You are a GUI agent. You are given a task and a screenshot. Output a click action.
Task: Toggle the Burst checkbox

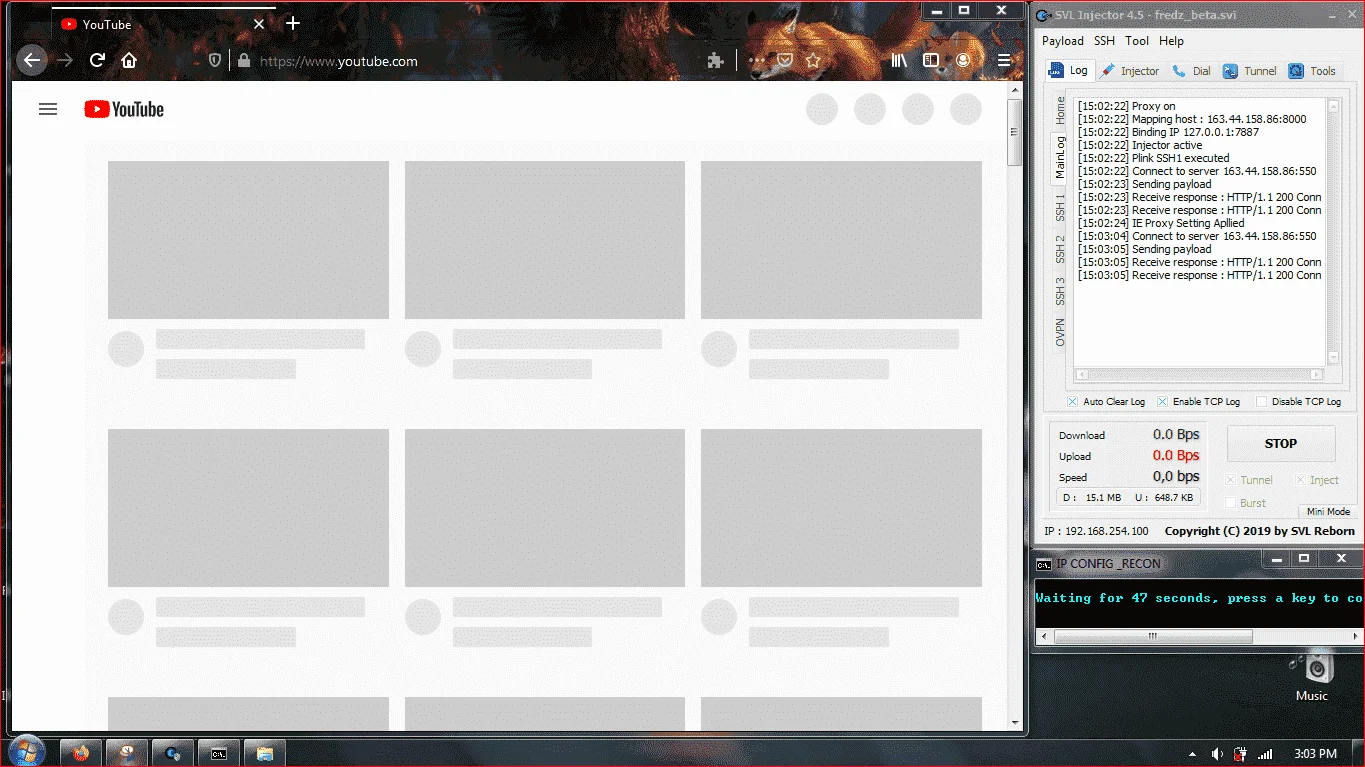pyautogui.click(x=1231, y=503)
